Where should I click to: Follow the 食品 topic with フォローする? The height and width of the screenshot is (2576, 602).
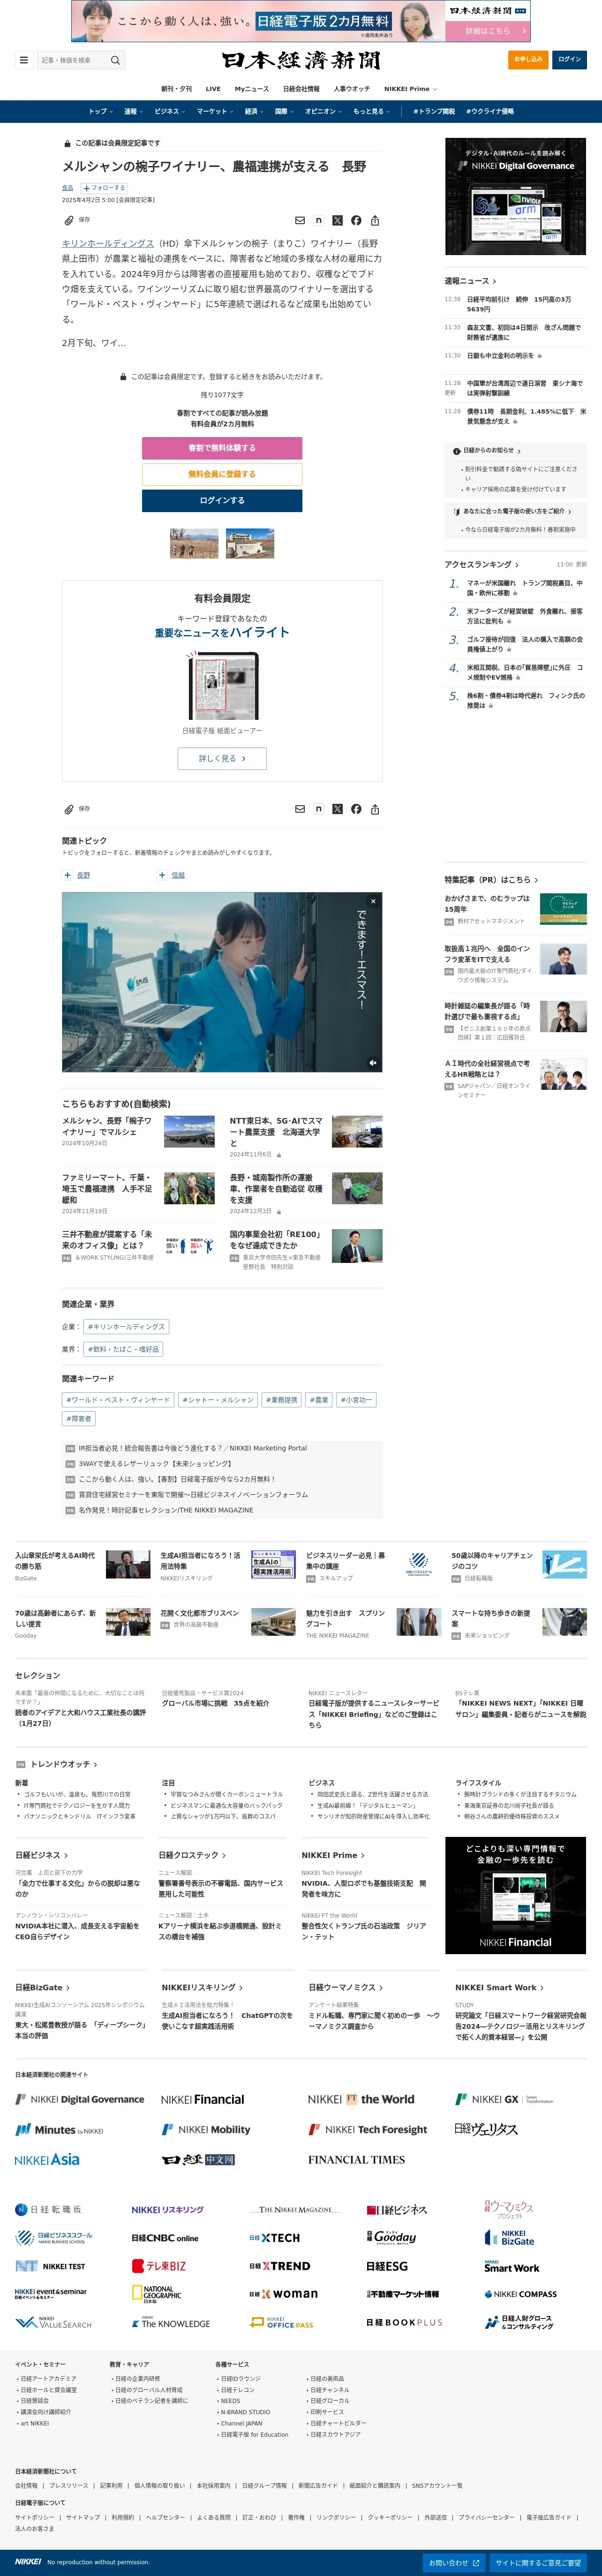coord(104,187)
